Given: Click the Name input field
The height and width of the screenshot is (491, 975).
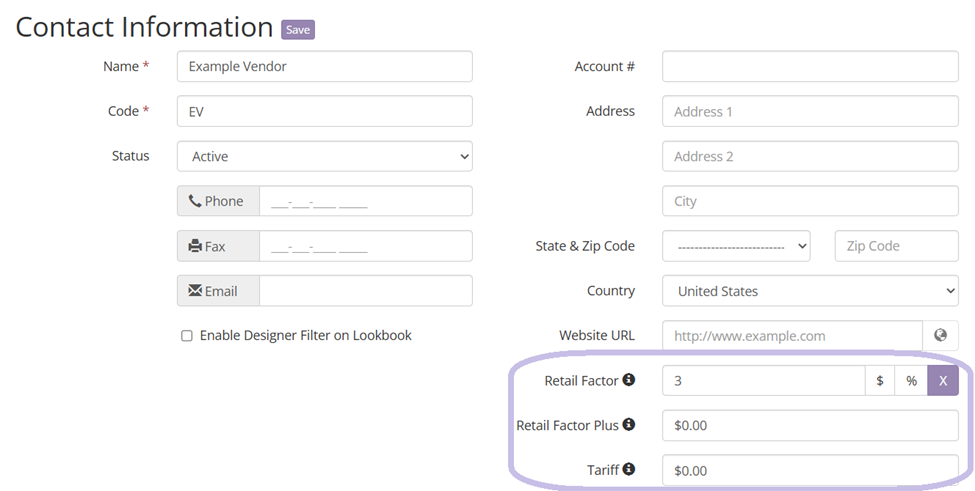Looking at the screenshot, I should pyautogui.click(x=324, y=67).
